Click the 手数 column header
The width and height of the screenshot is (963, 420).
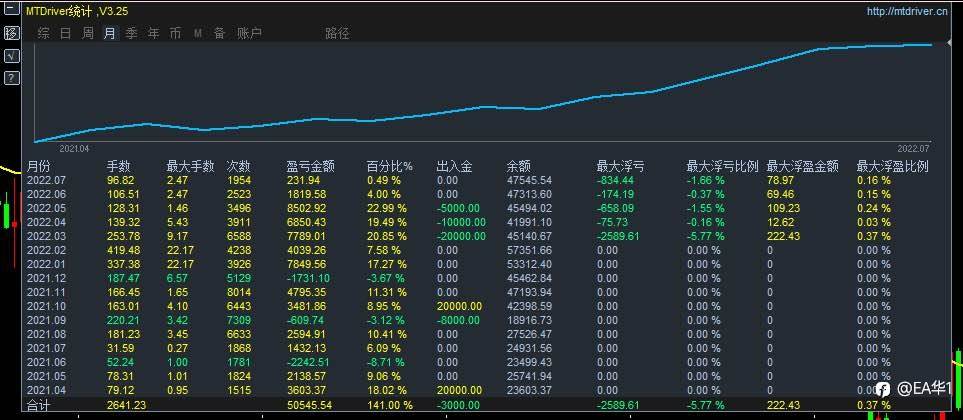119,166
